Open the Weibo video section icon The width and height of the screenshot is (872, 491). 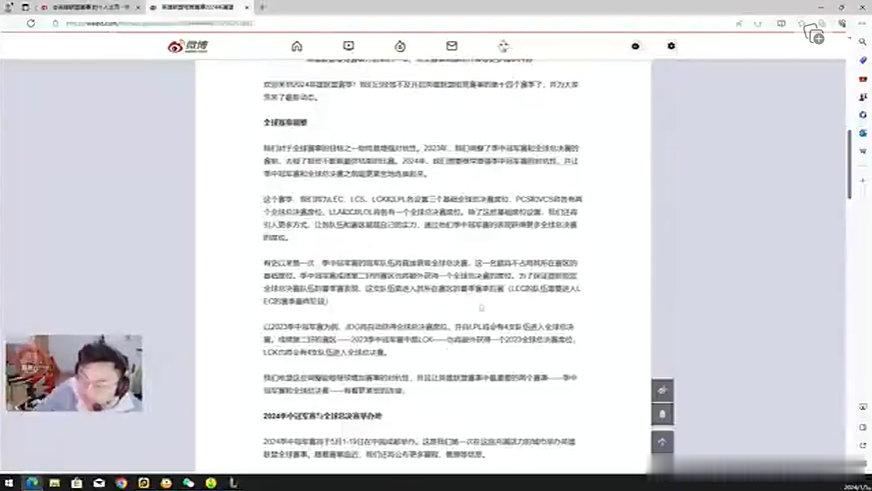click(x=349, y=46)
